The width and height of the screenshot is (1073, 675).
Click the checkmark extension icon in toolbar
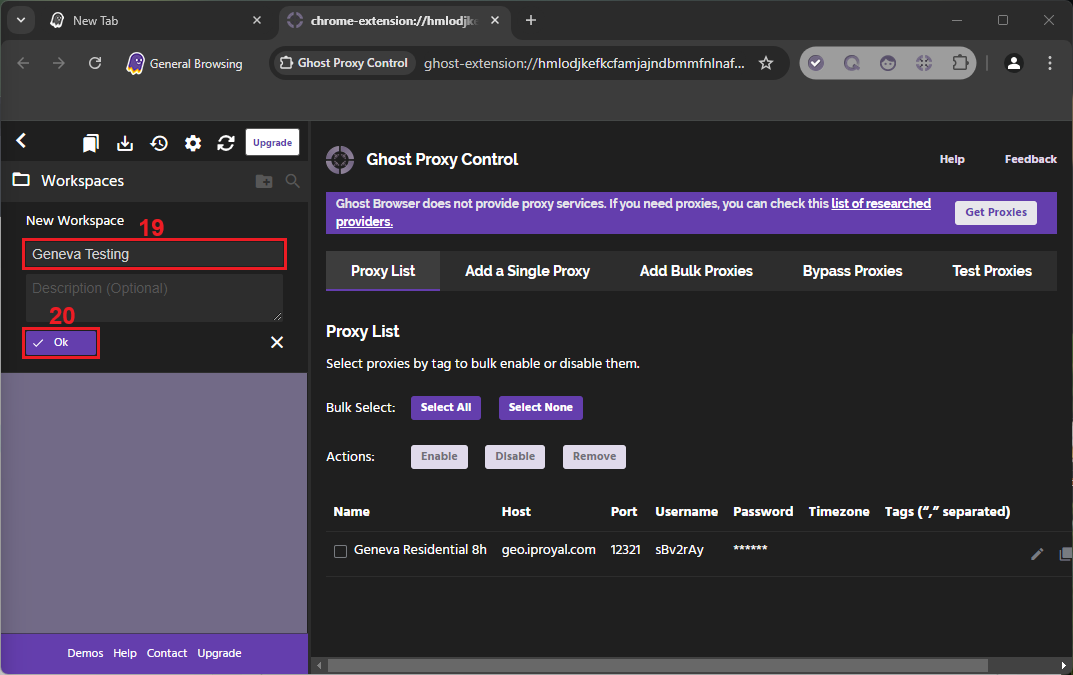[x=815, y=63]
